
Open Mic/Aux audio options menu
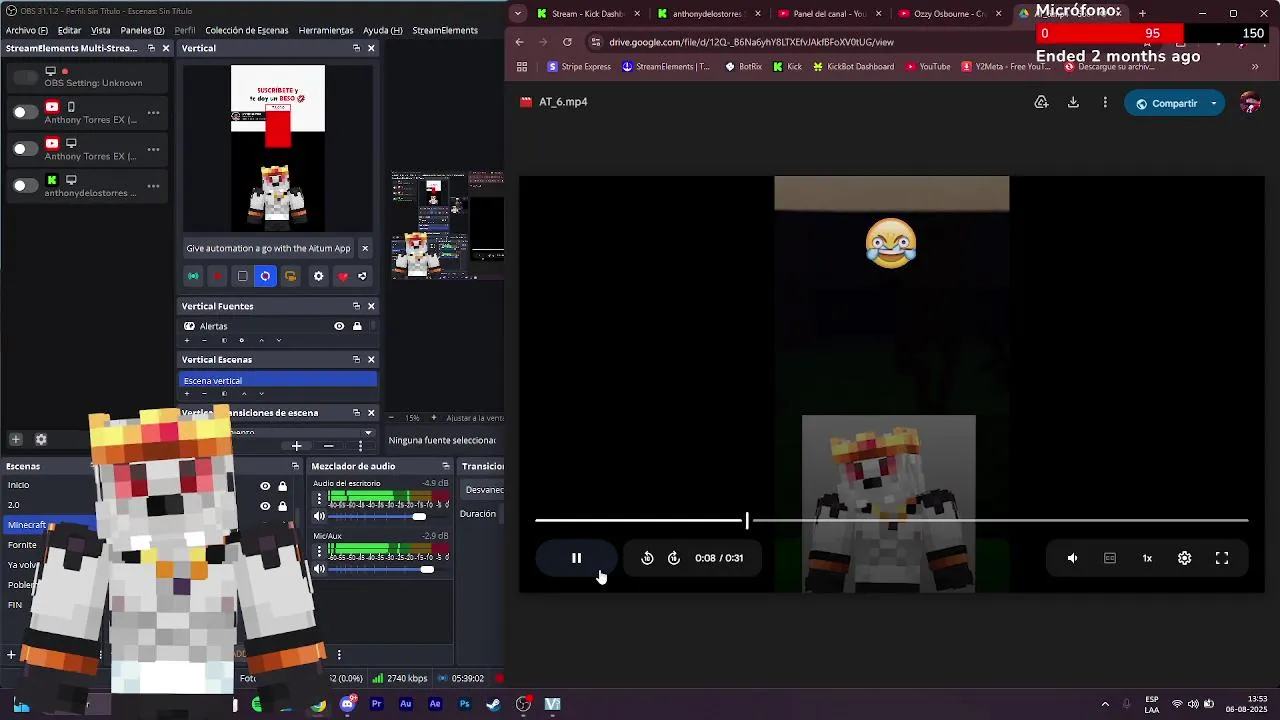(x=320, y=550)
